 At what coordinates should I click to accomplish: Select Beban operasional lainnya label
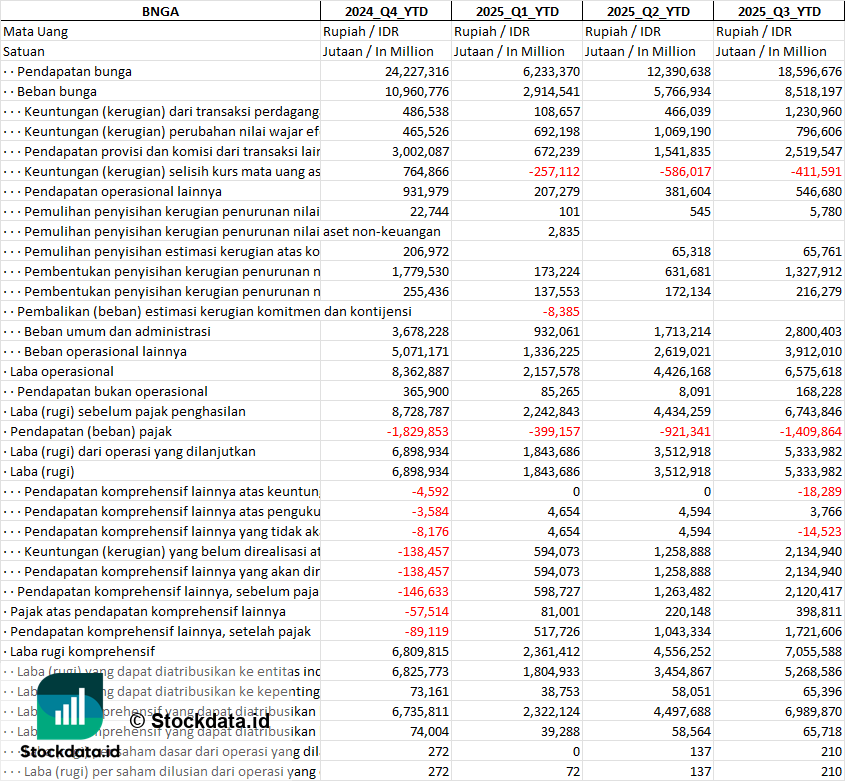(106, 351)
